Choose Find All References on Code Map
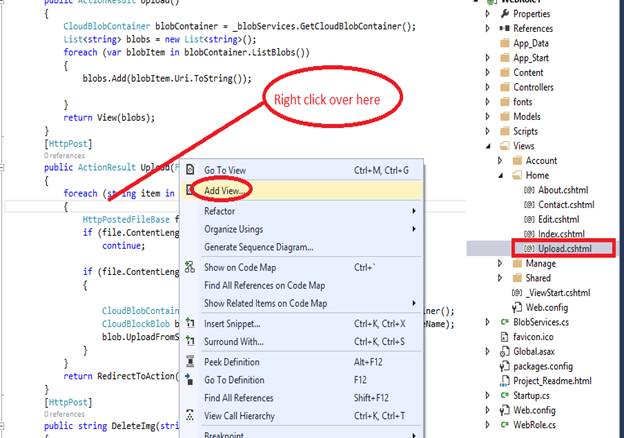 tap(302, 285)
